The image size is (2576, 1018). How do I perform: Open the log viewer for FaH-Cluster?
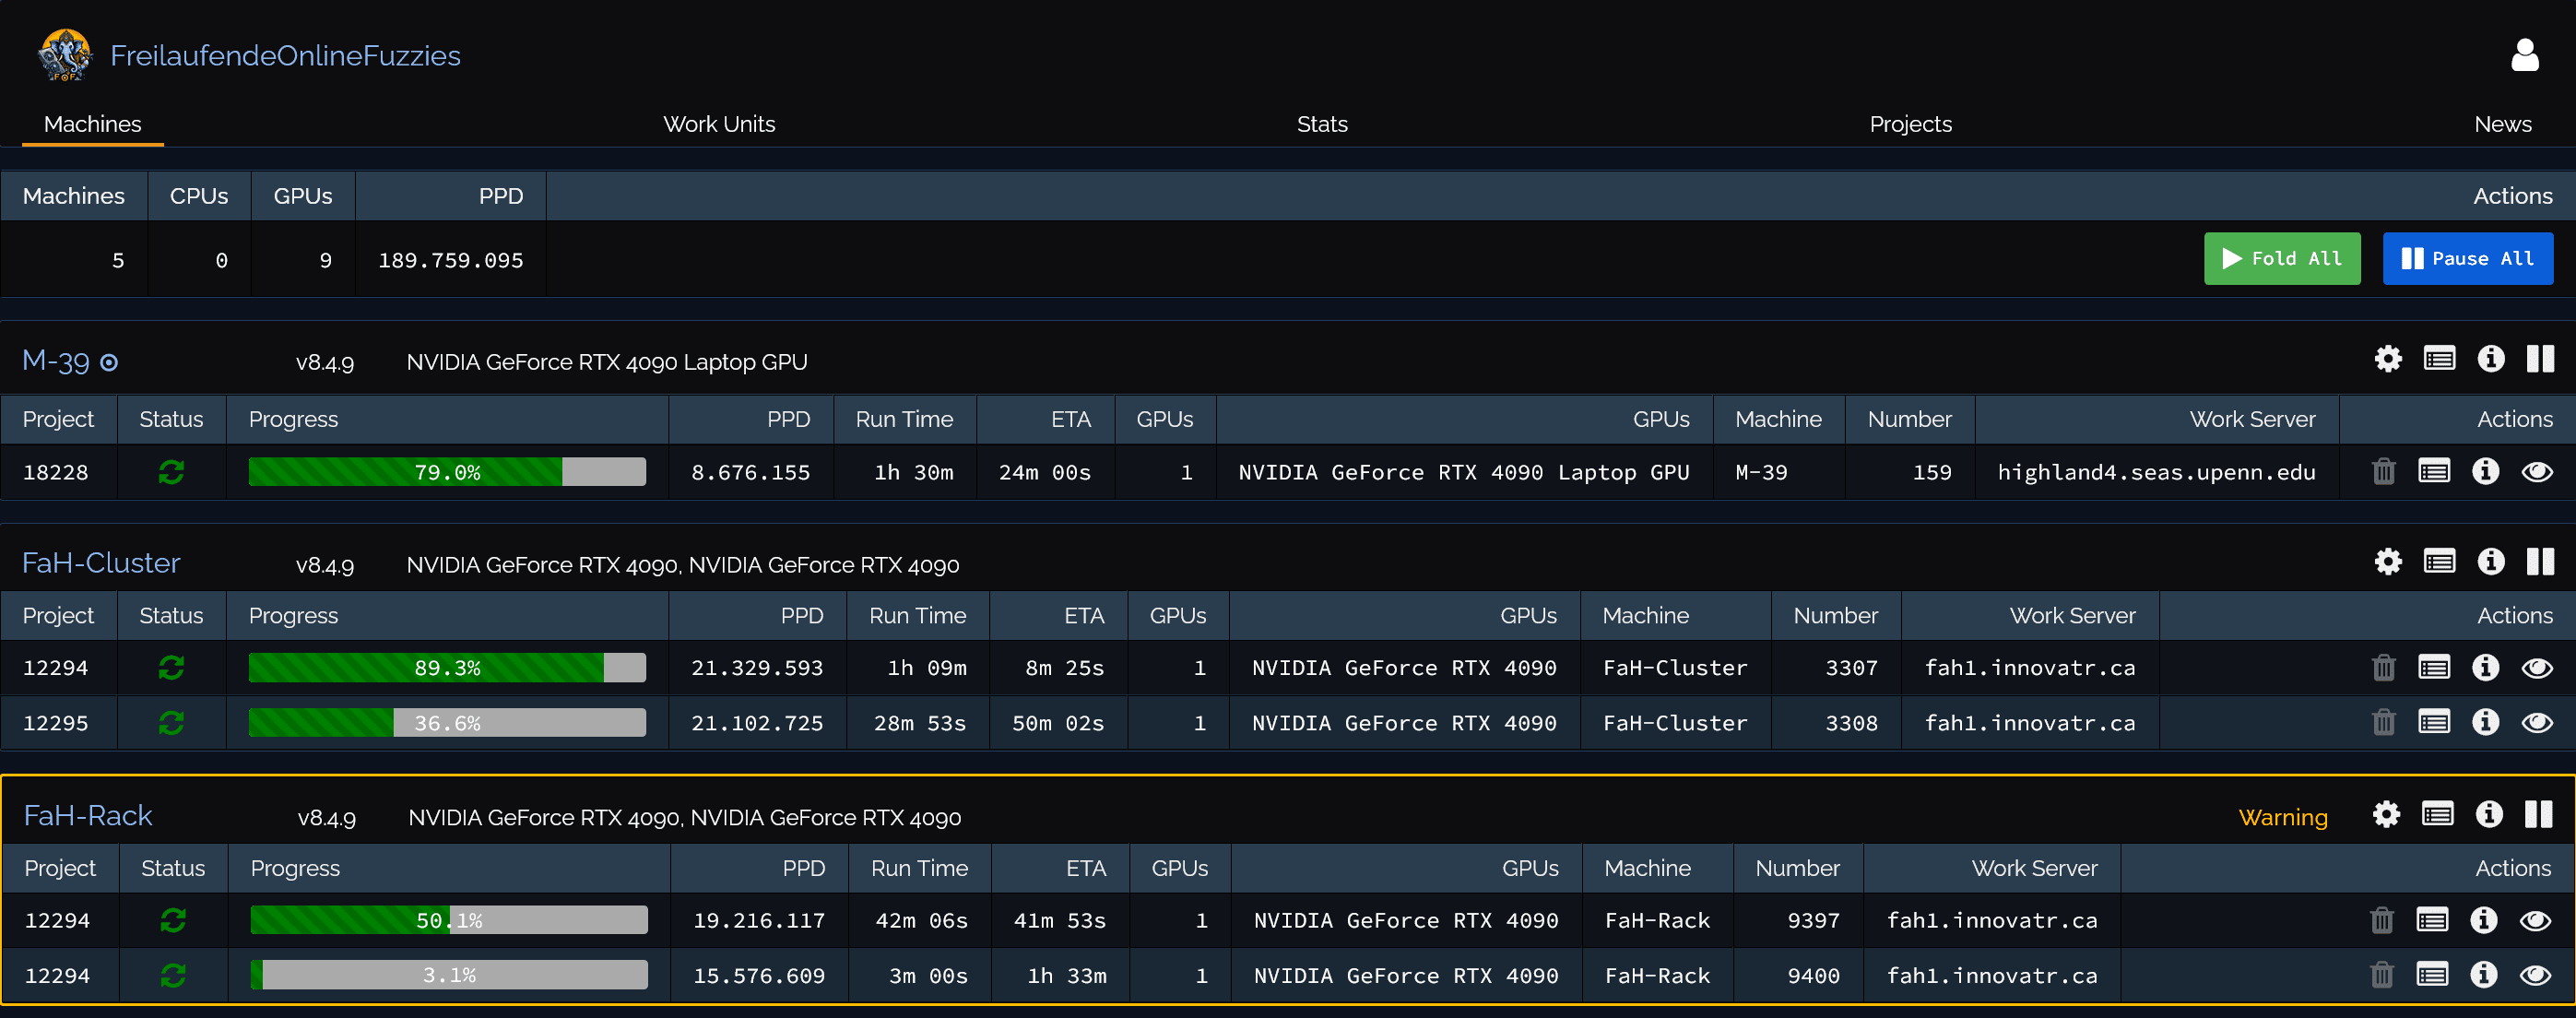click(x=2439, y=562)
